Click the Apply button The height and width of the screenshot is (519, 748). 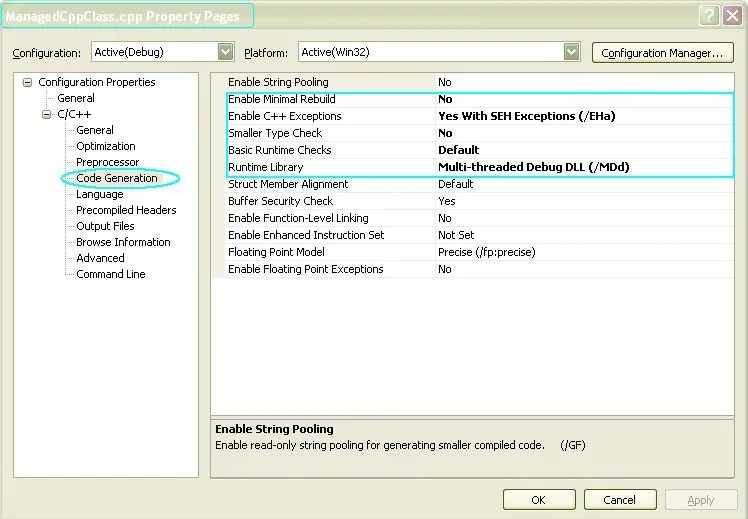[701, 499]
